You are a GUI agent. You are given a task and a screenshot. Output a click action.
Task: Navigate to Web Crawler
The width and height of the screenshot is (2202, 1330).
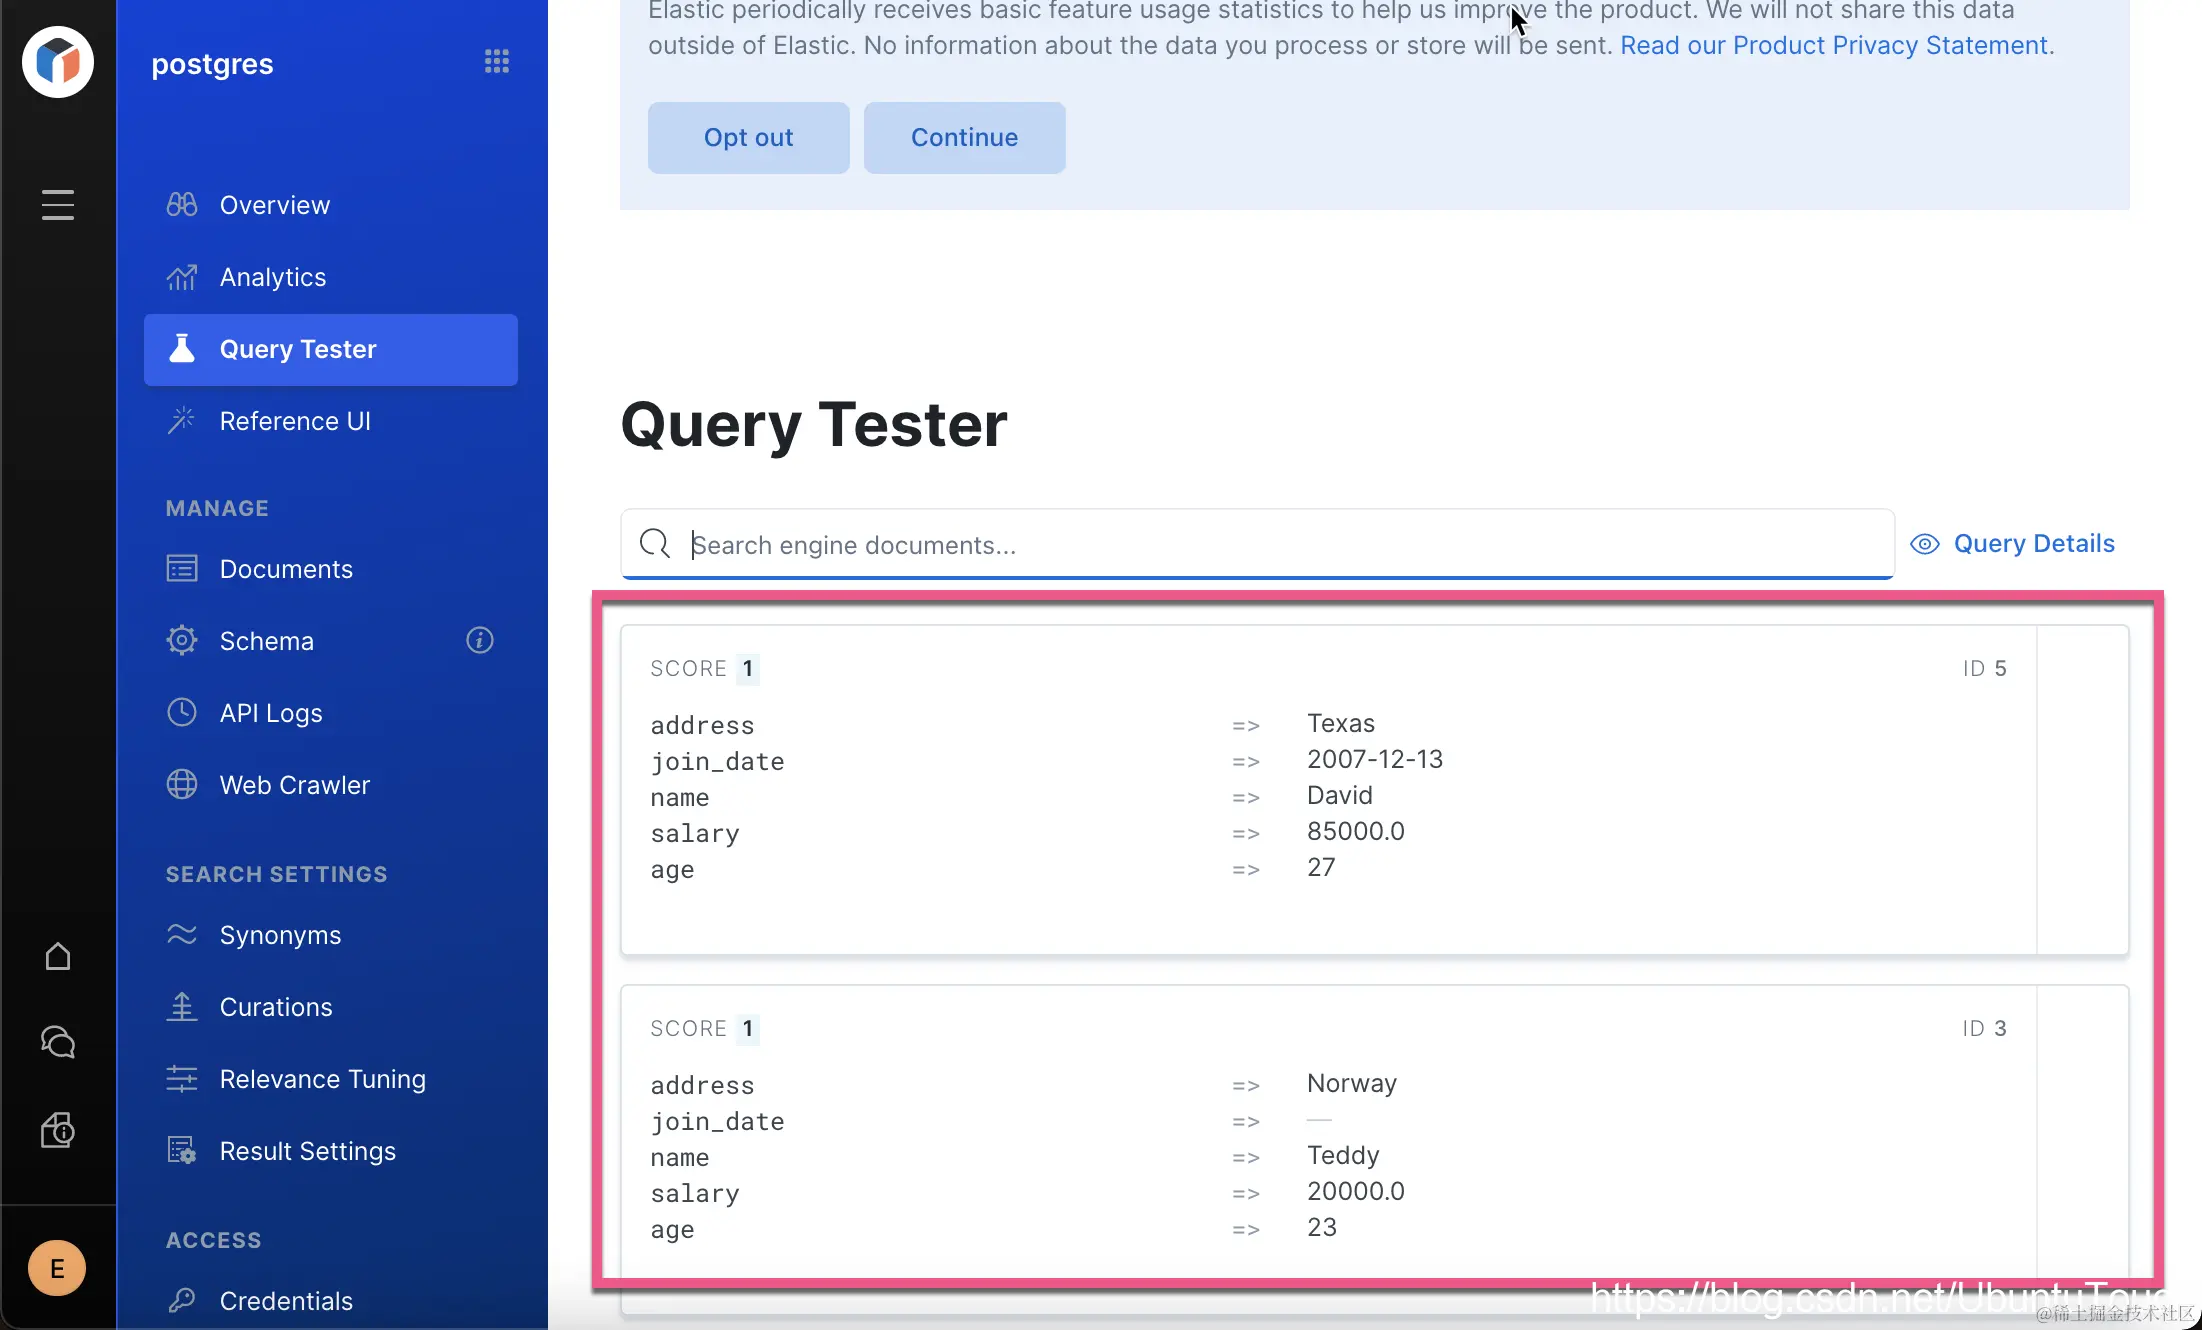[x=294, y=785]
